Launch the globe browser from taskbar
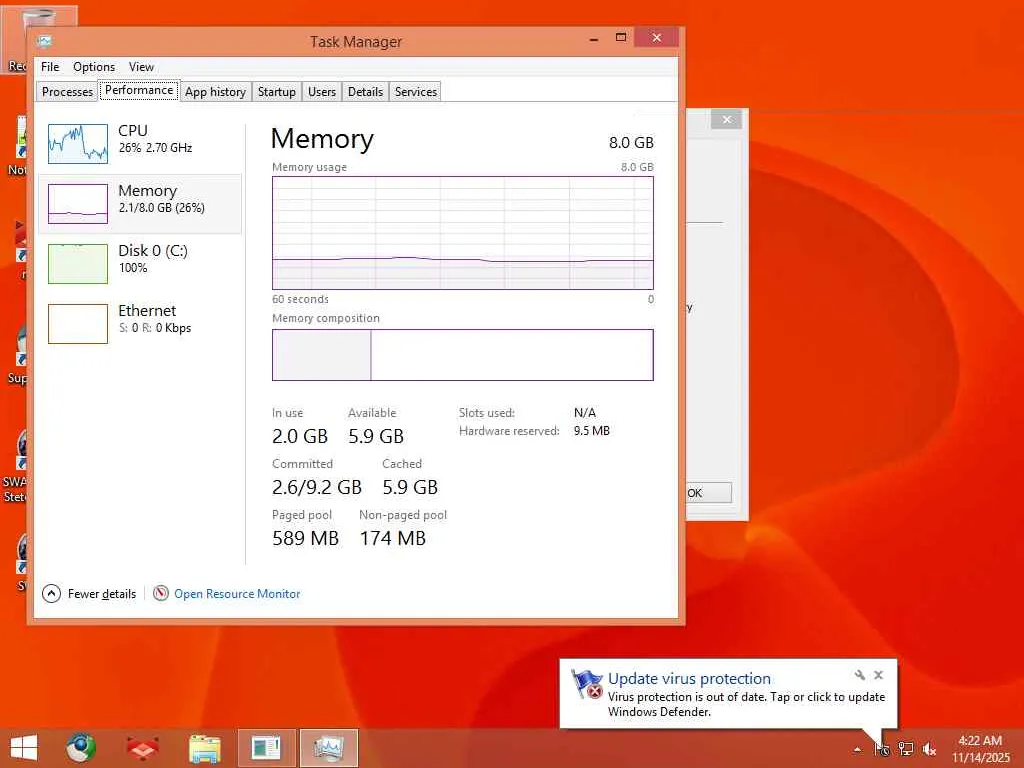Viewport: 1024px width, 768px height. [80, 748]
